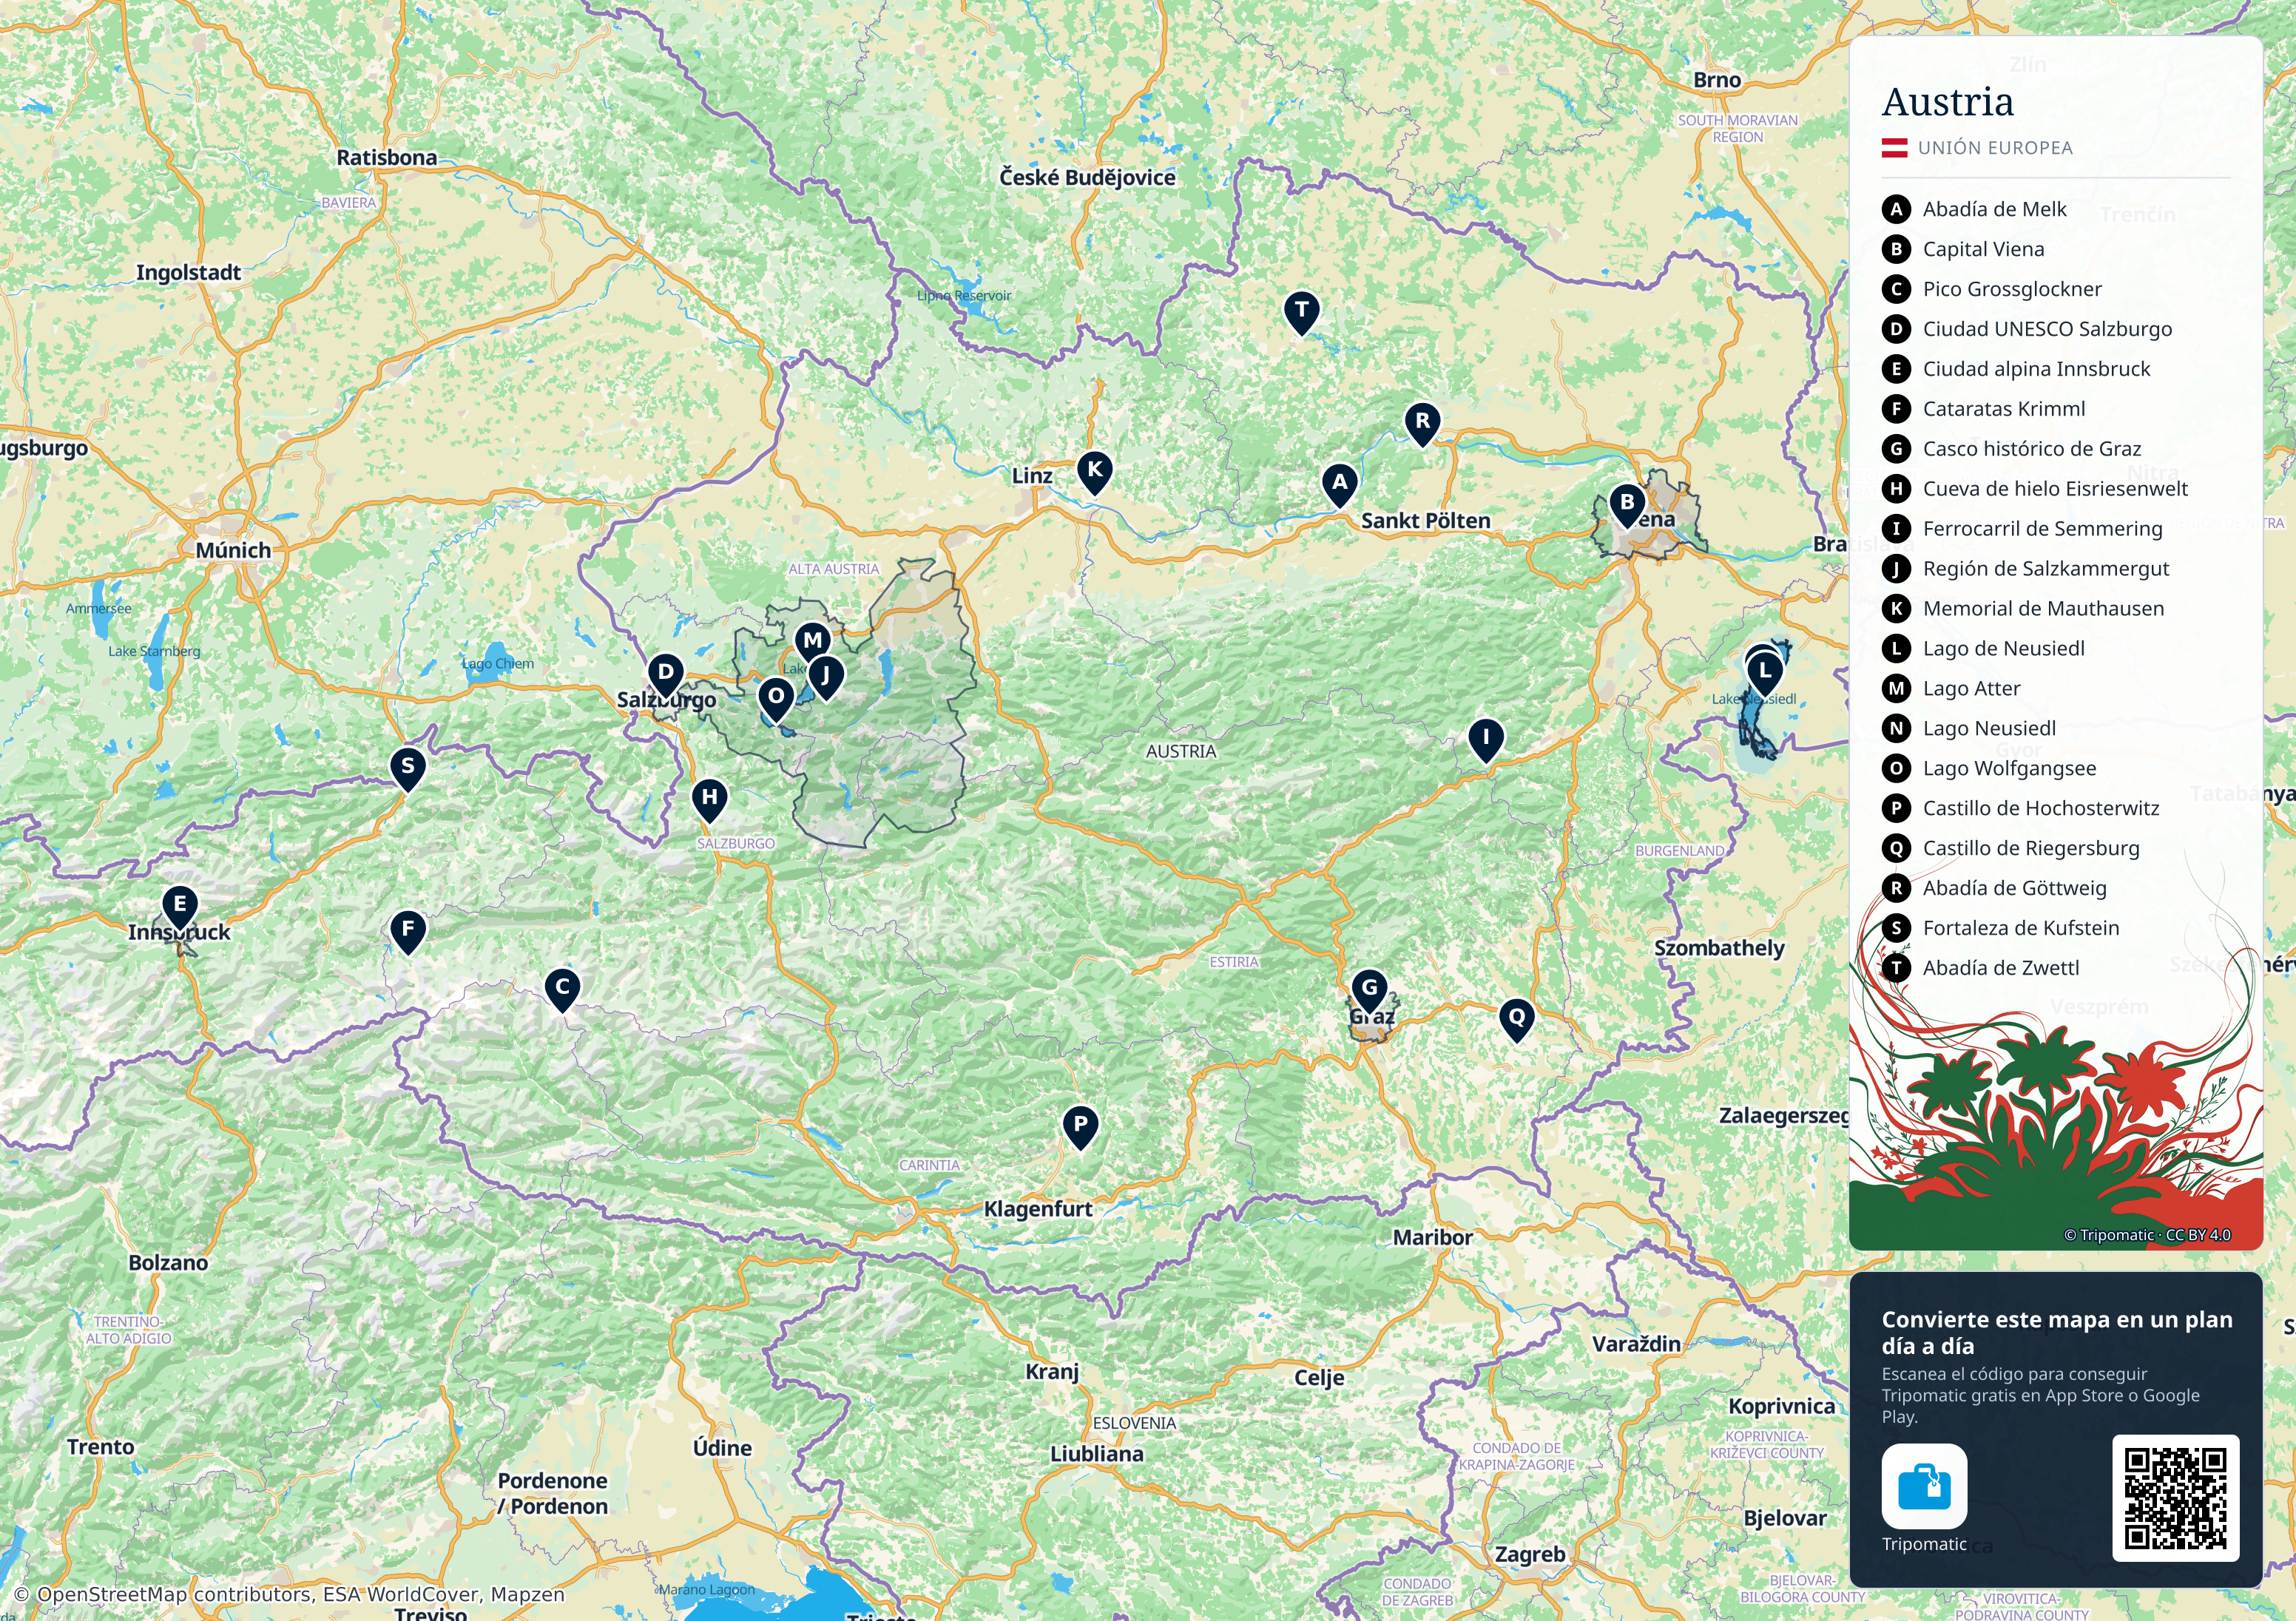2296x1621 pixels.
Task: Select map pin E at Innsbruck
Action: (179, 907)
